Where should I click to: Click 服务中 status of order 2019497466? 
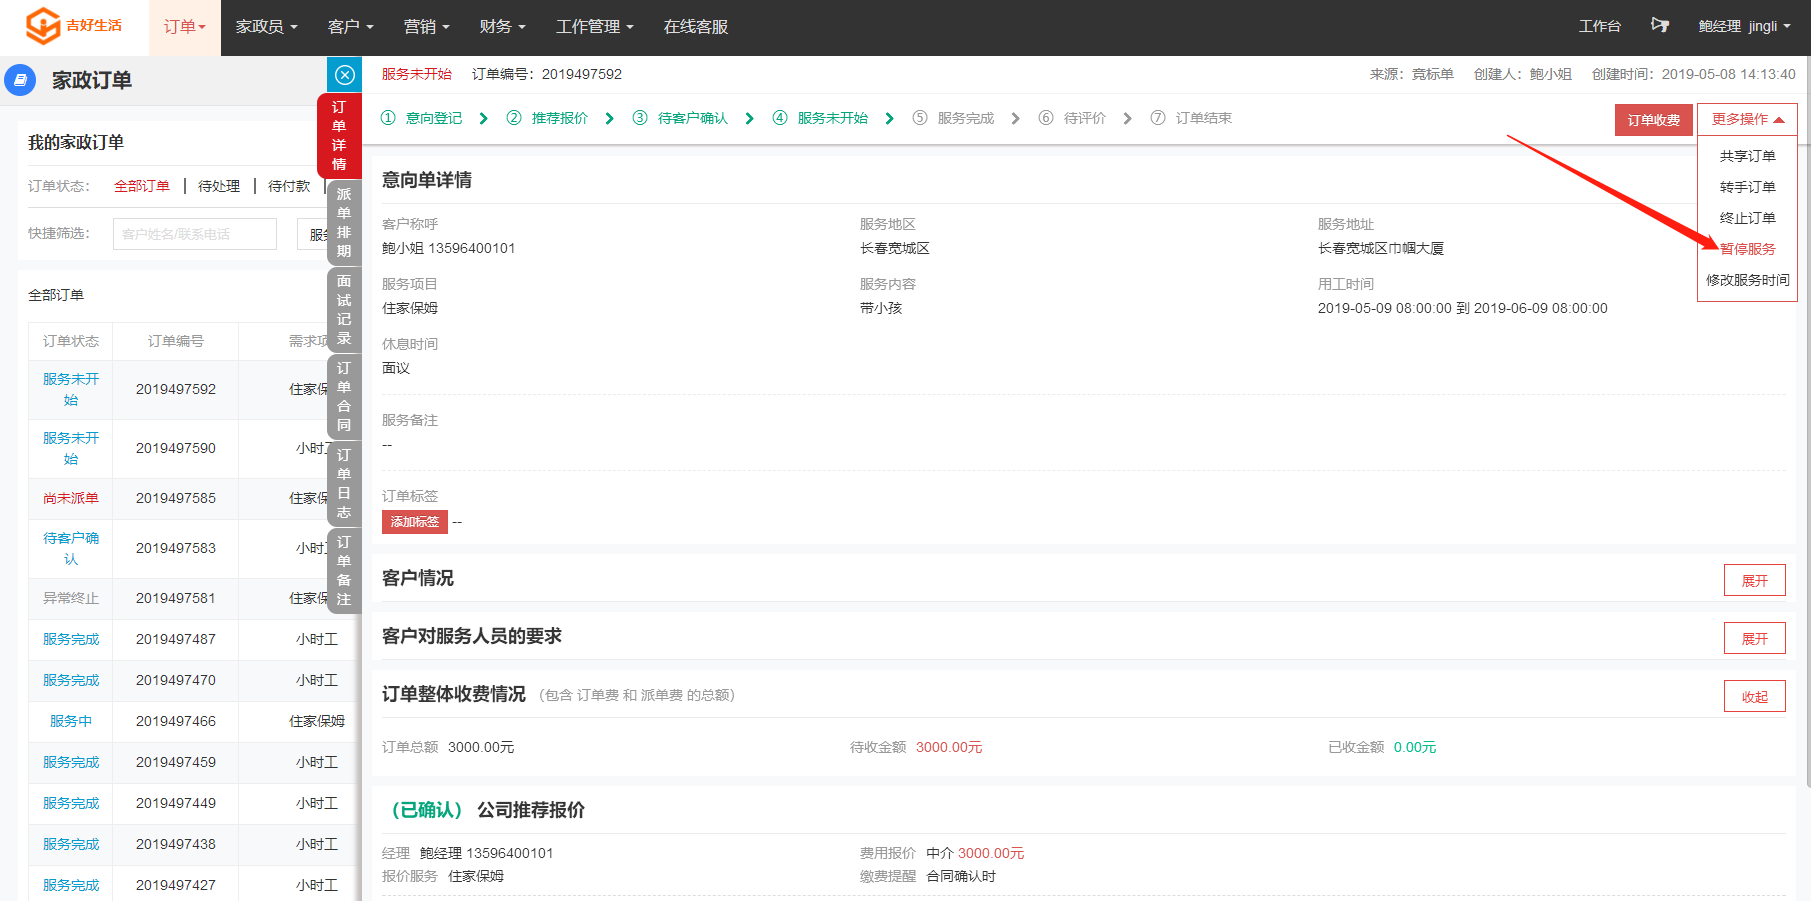(71, 721)
